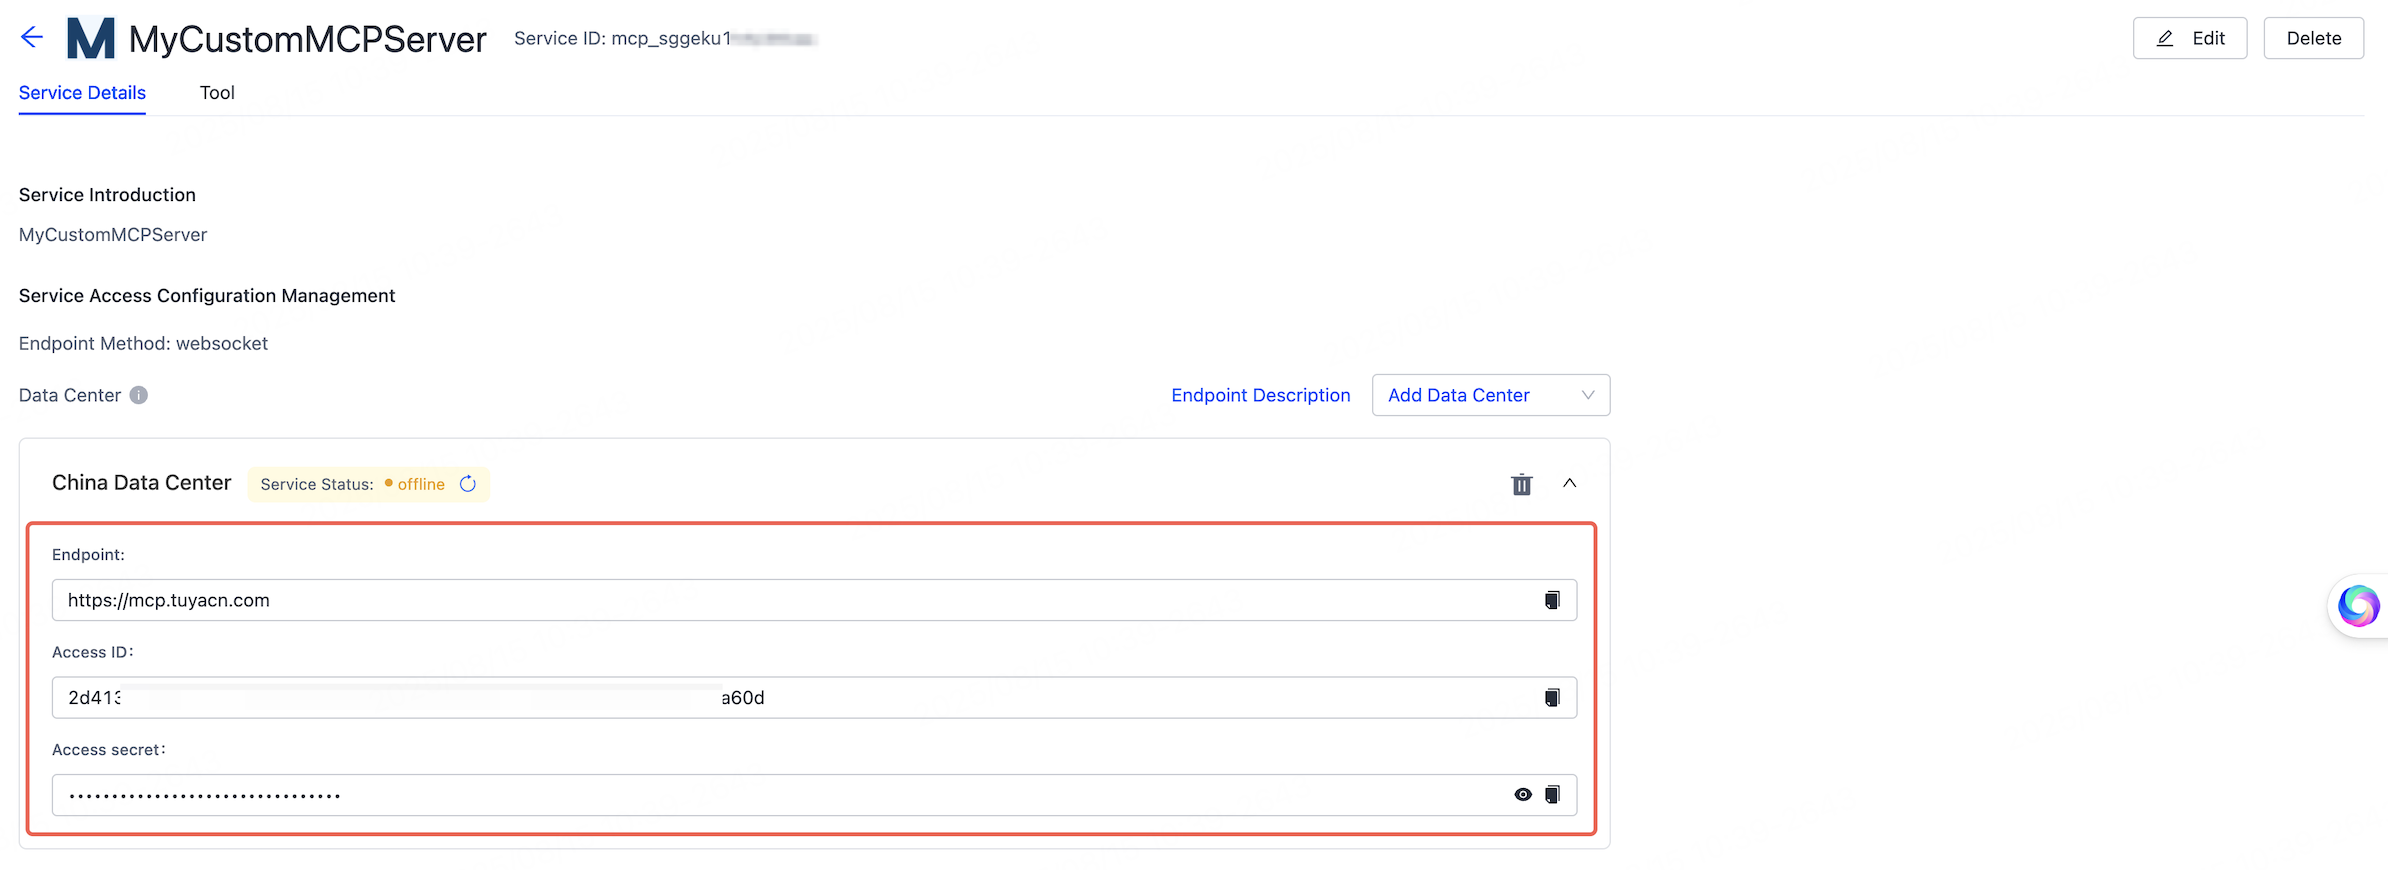Click the Endpoint Method: websocket text
The image size is (2388, 870).
tap(143, 343)
